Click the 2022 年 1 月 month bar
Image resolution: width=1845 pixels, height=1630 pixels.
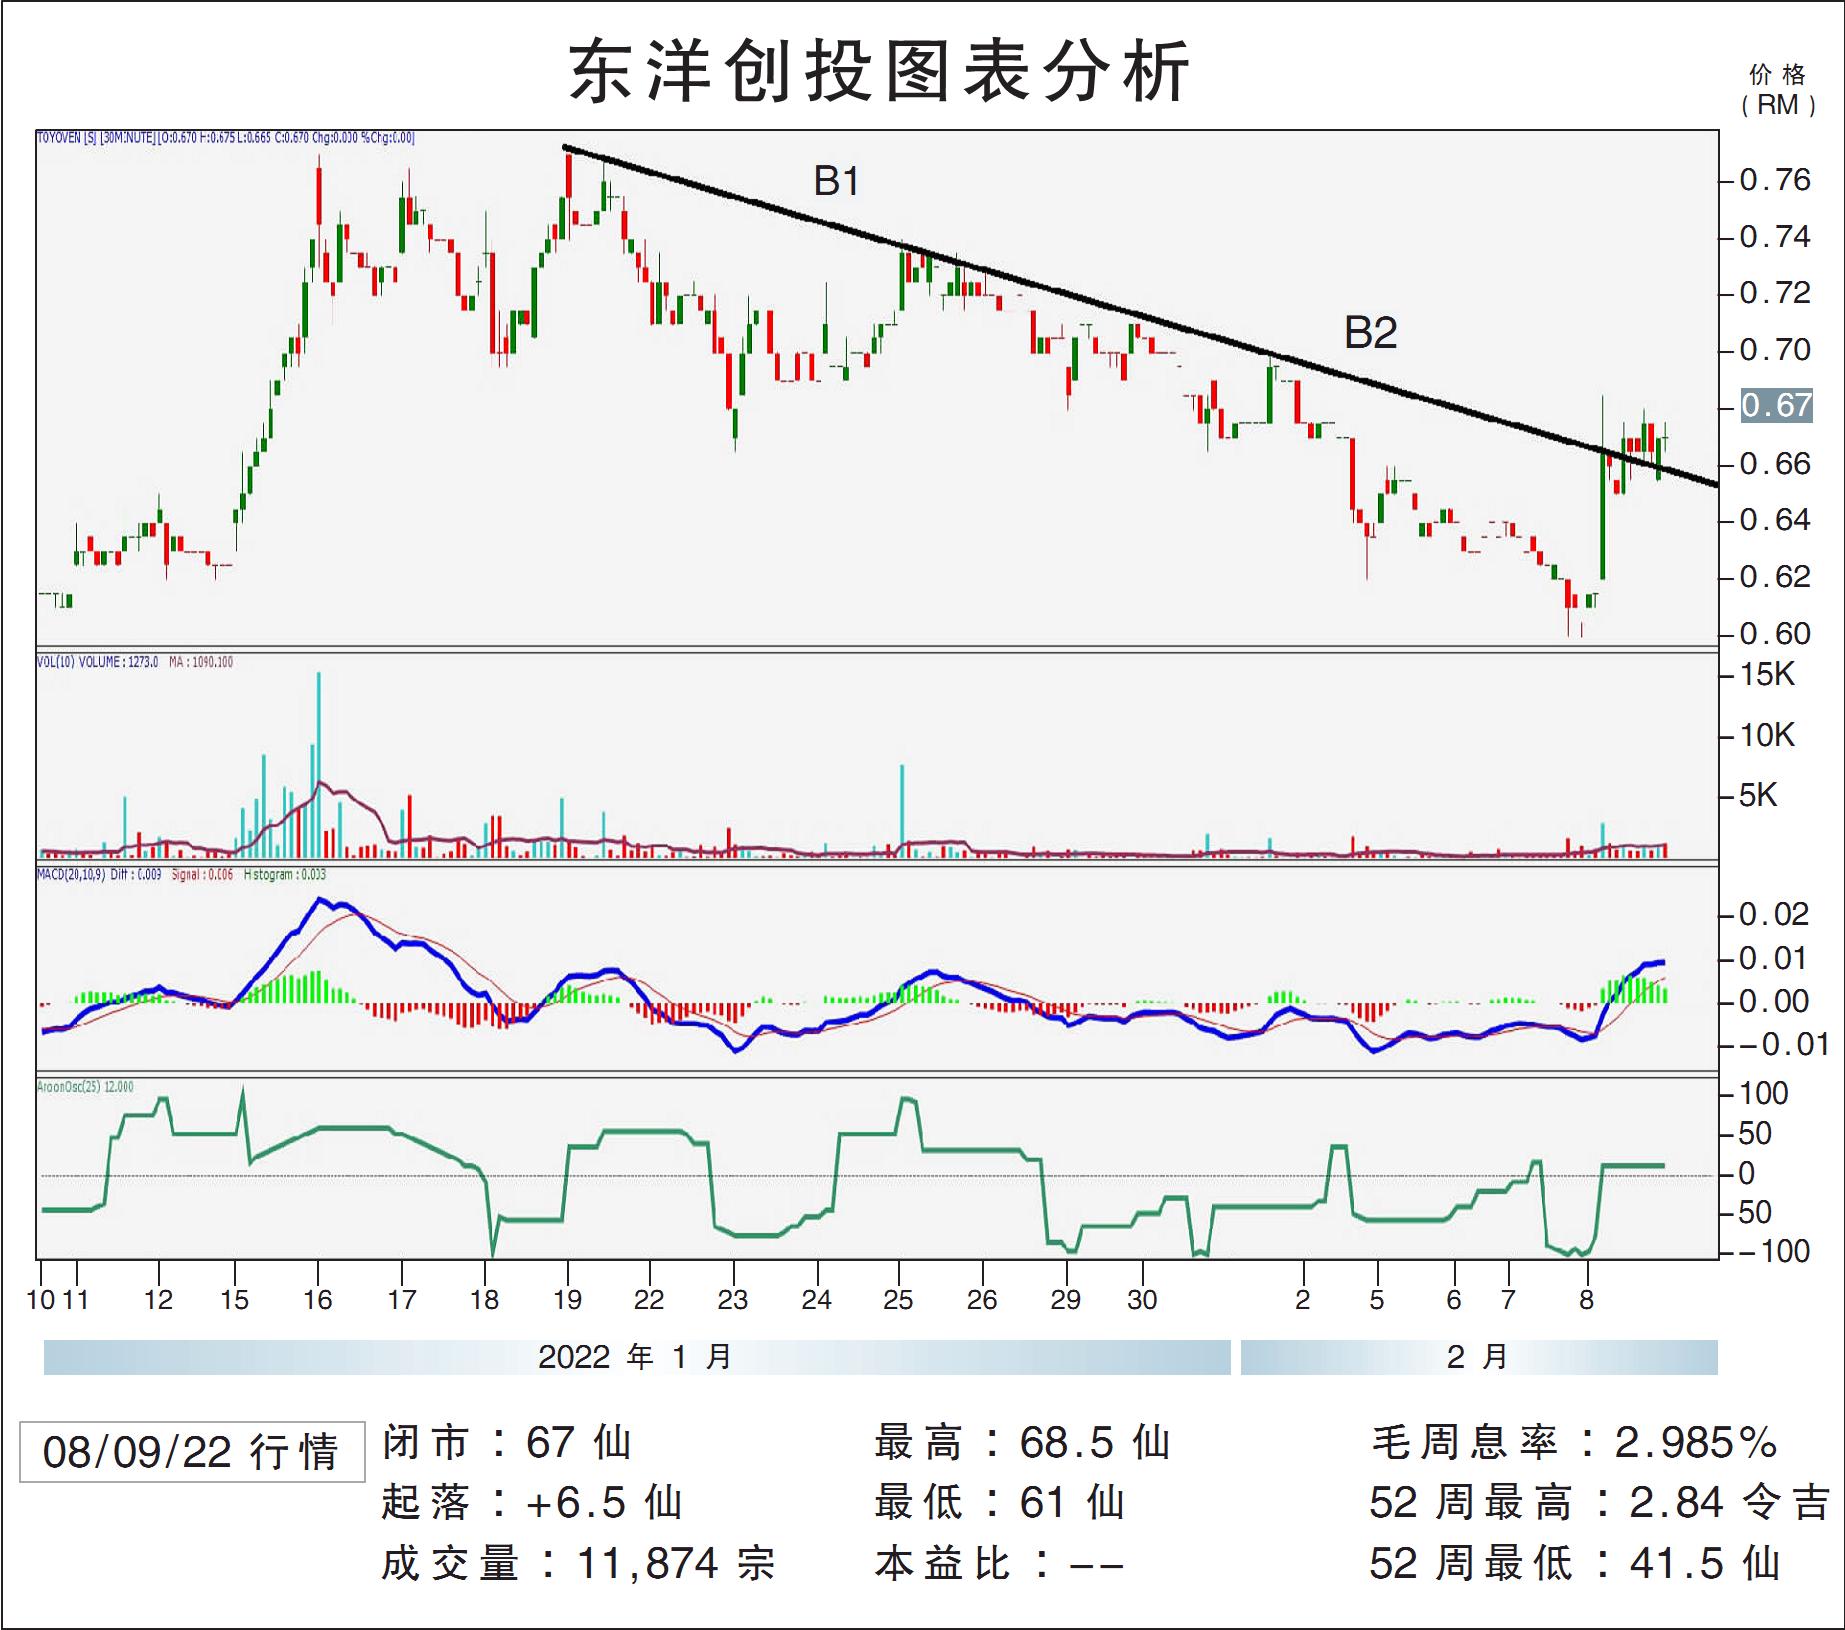tap(637, 1357)
